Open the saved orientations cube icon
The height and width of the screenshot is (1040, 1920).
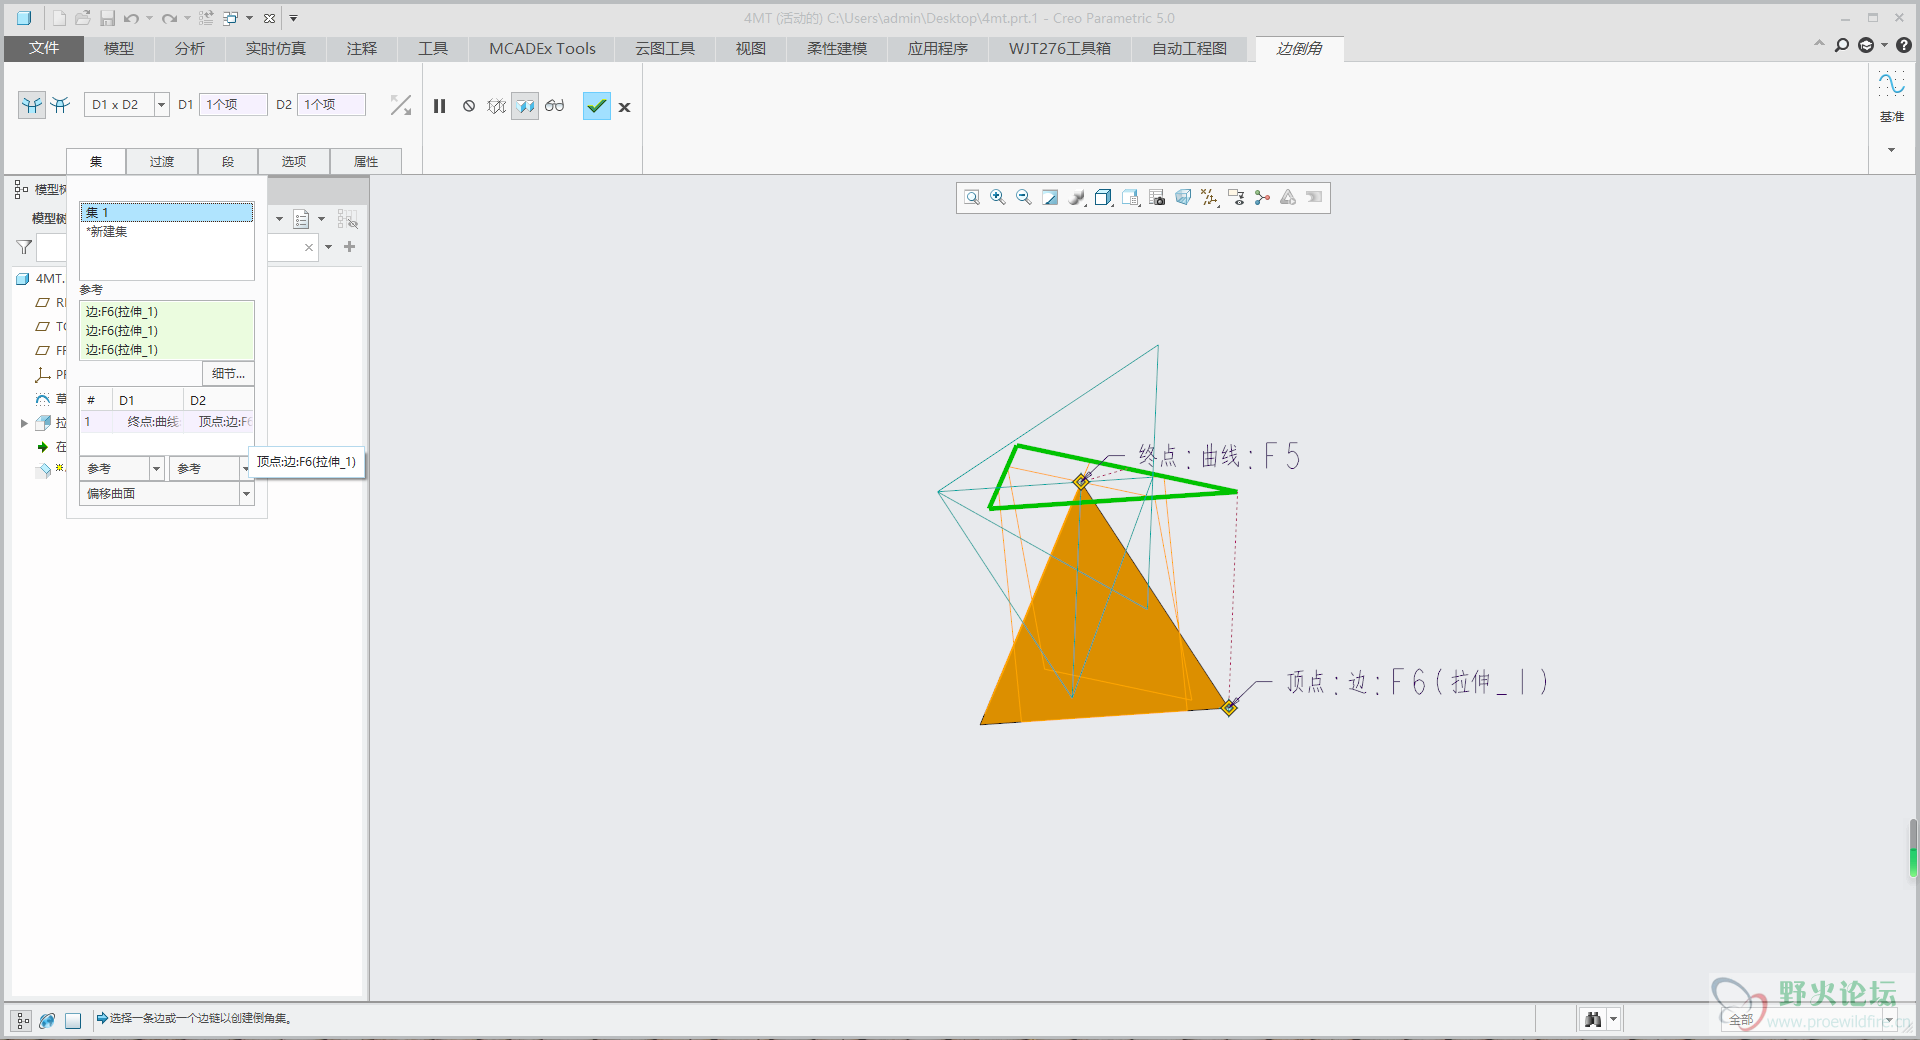1103,198
